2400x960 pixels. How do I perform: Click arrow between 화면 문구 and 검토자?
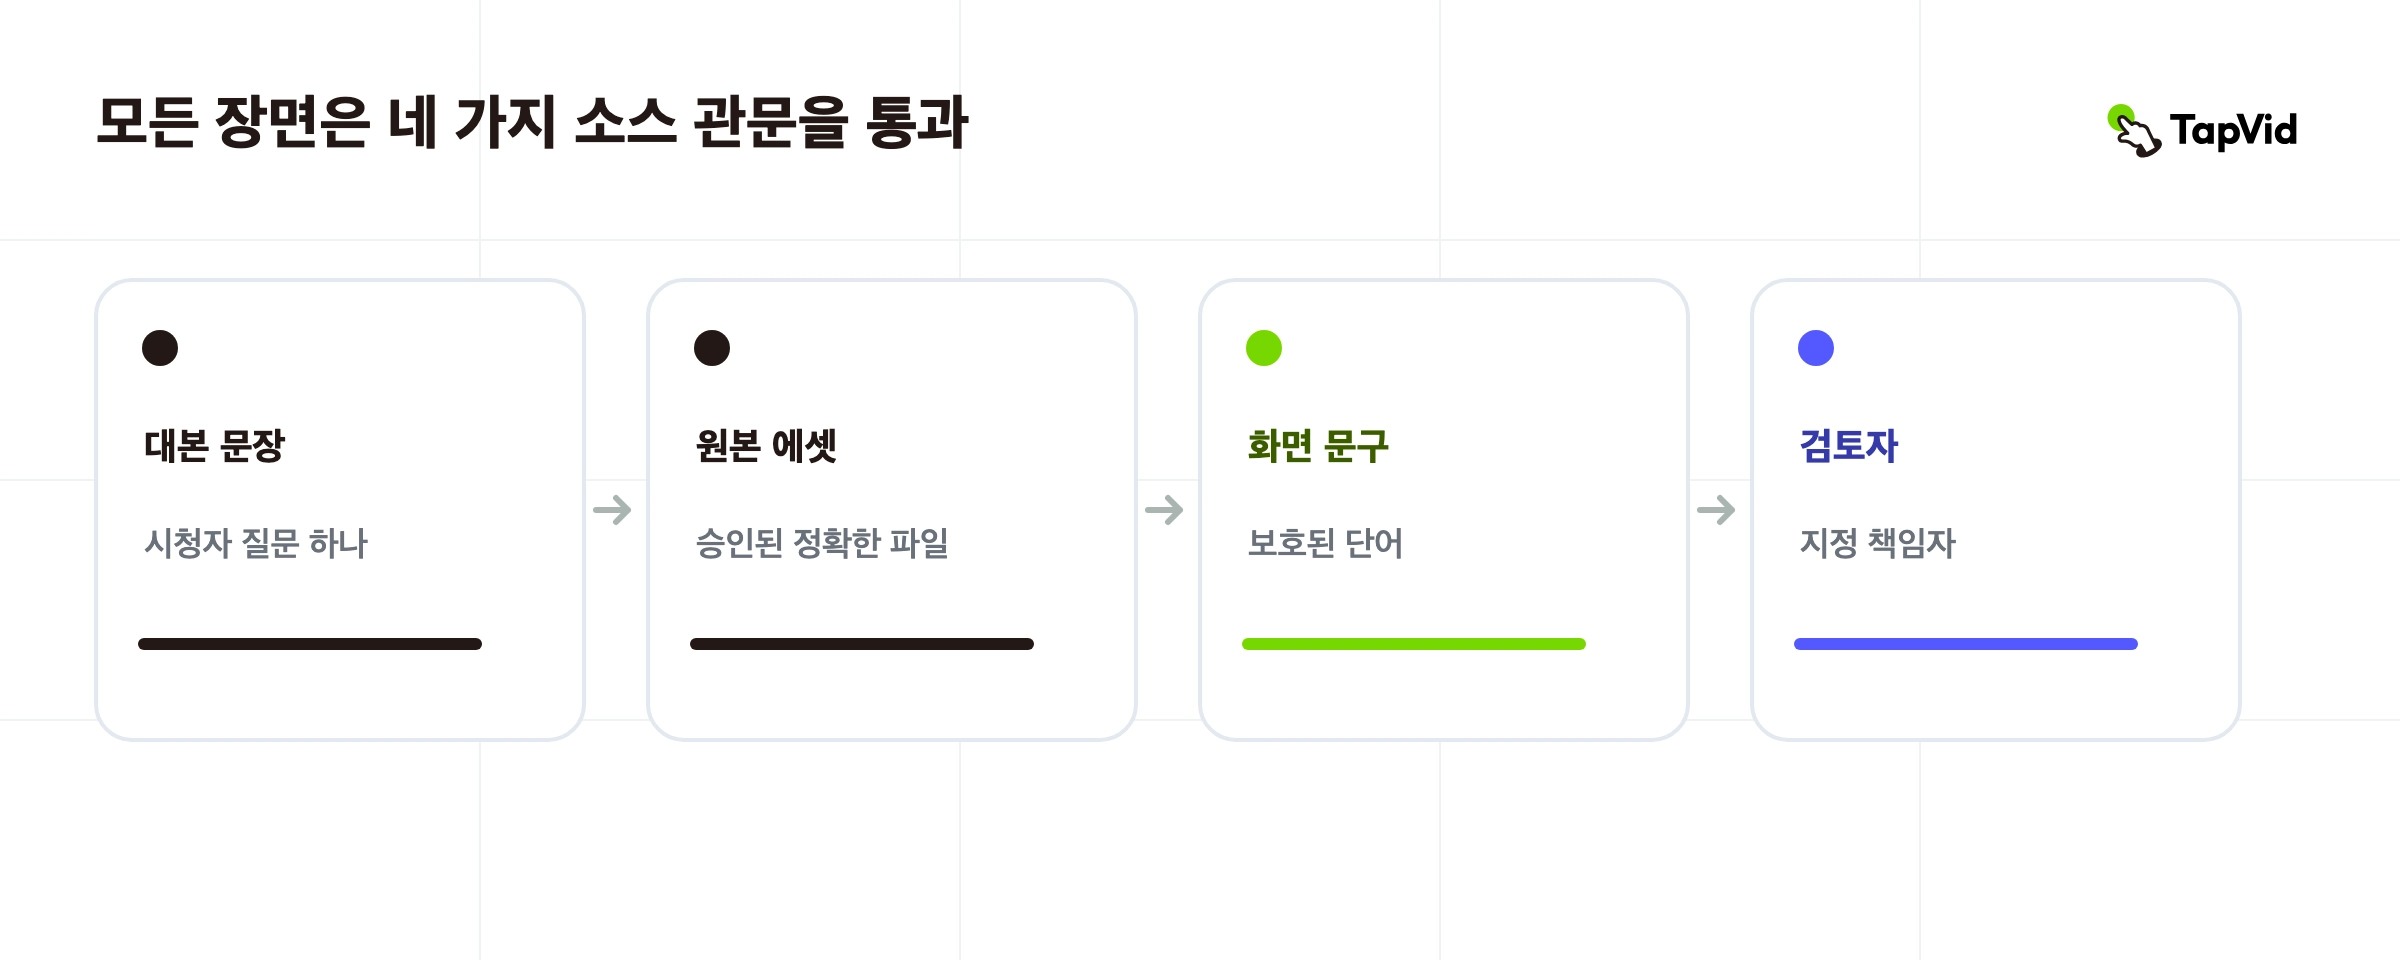pyautogui.click(x=1716, y=510)
